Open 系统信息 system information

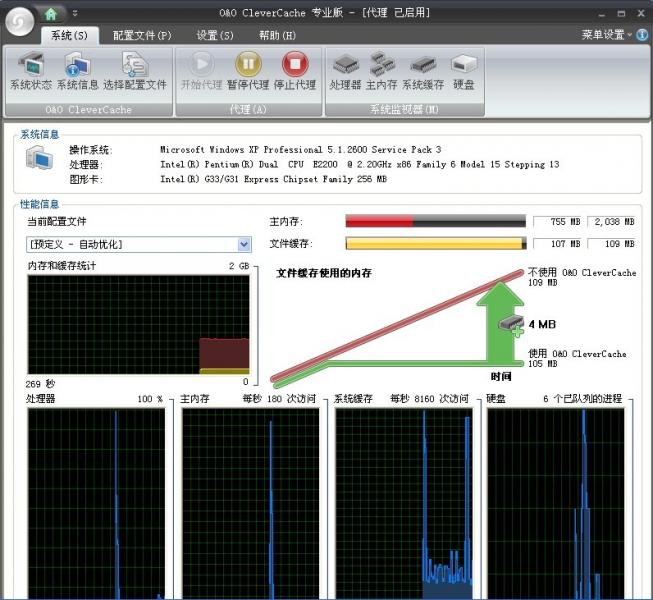(x=77, y=71)
